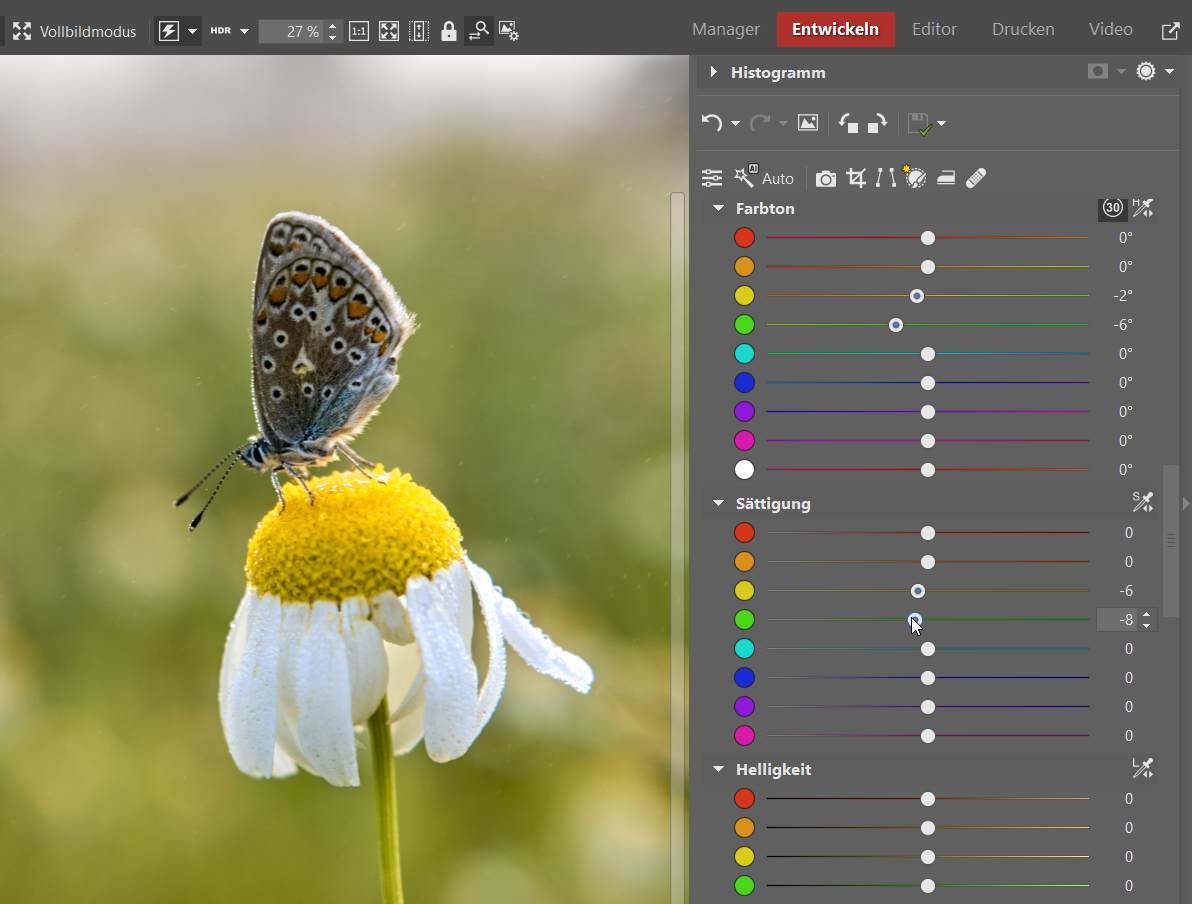The width and height of the screenshot is (1192, 904).
Task: Select the straighten lines tool
Action: 886,178
